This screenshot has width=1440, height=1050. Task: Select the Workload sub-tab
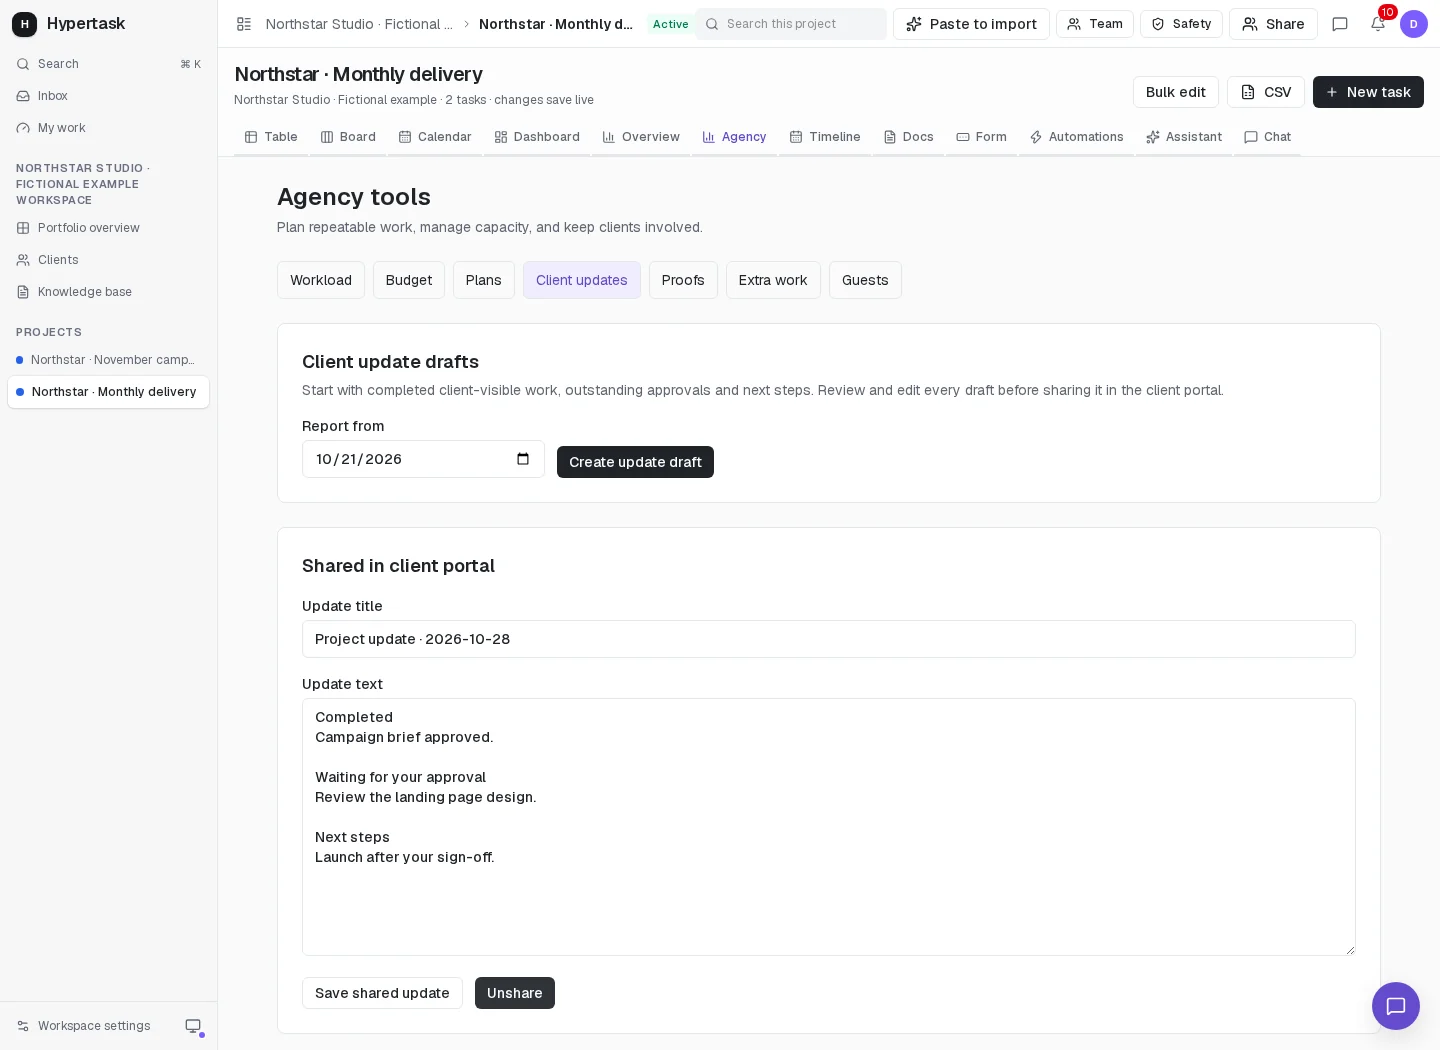point(321,280)
